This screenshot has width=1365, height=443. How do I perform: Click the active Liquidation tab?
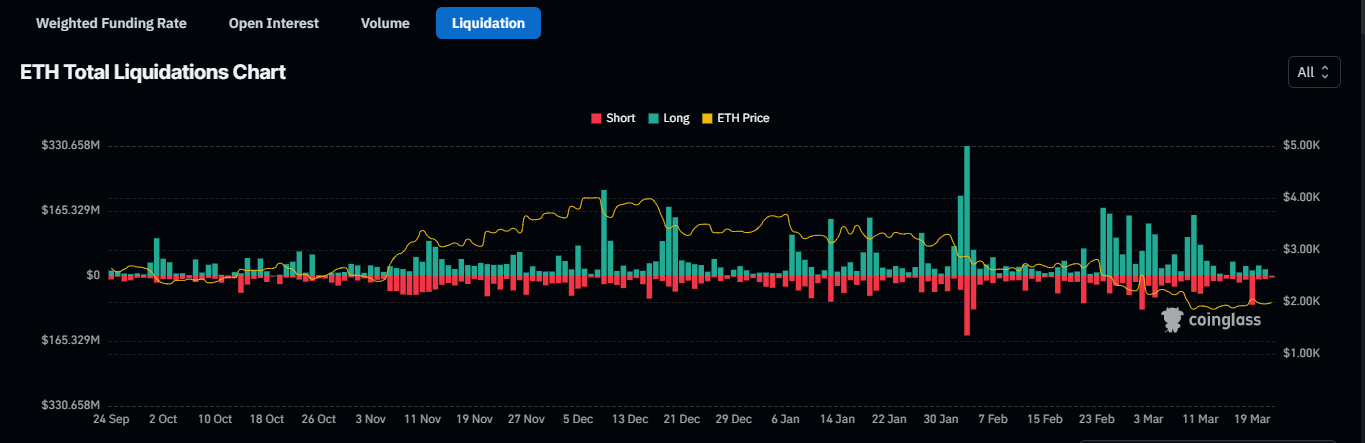(x=488, y=23)
